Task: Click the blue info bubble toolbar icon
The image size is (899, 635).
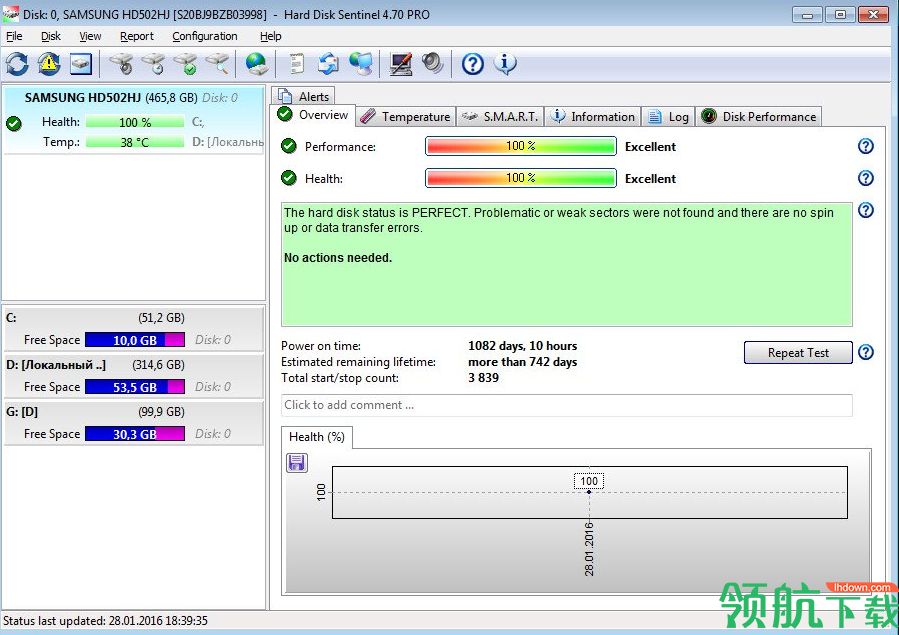Action: pos(505,64)
